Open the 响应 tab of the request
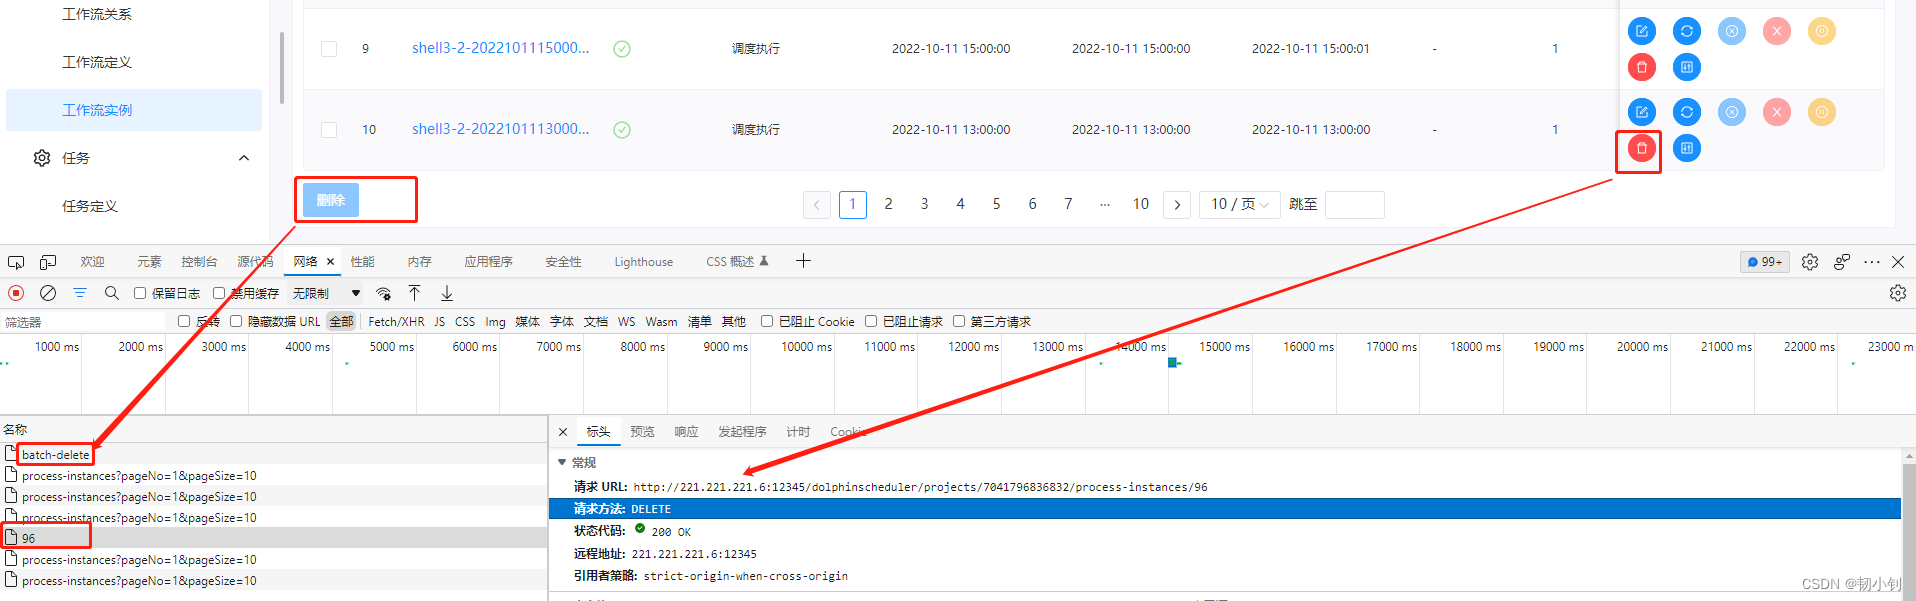Image resolution: width=1916 pixels, height=601 pixels. (x=686, y=432)
